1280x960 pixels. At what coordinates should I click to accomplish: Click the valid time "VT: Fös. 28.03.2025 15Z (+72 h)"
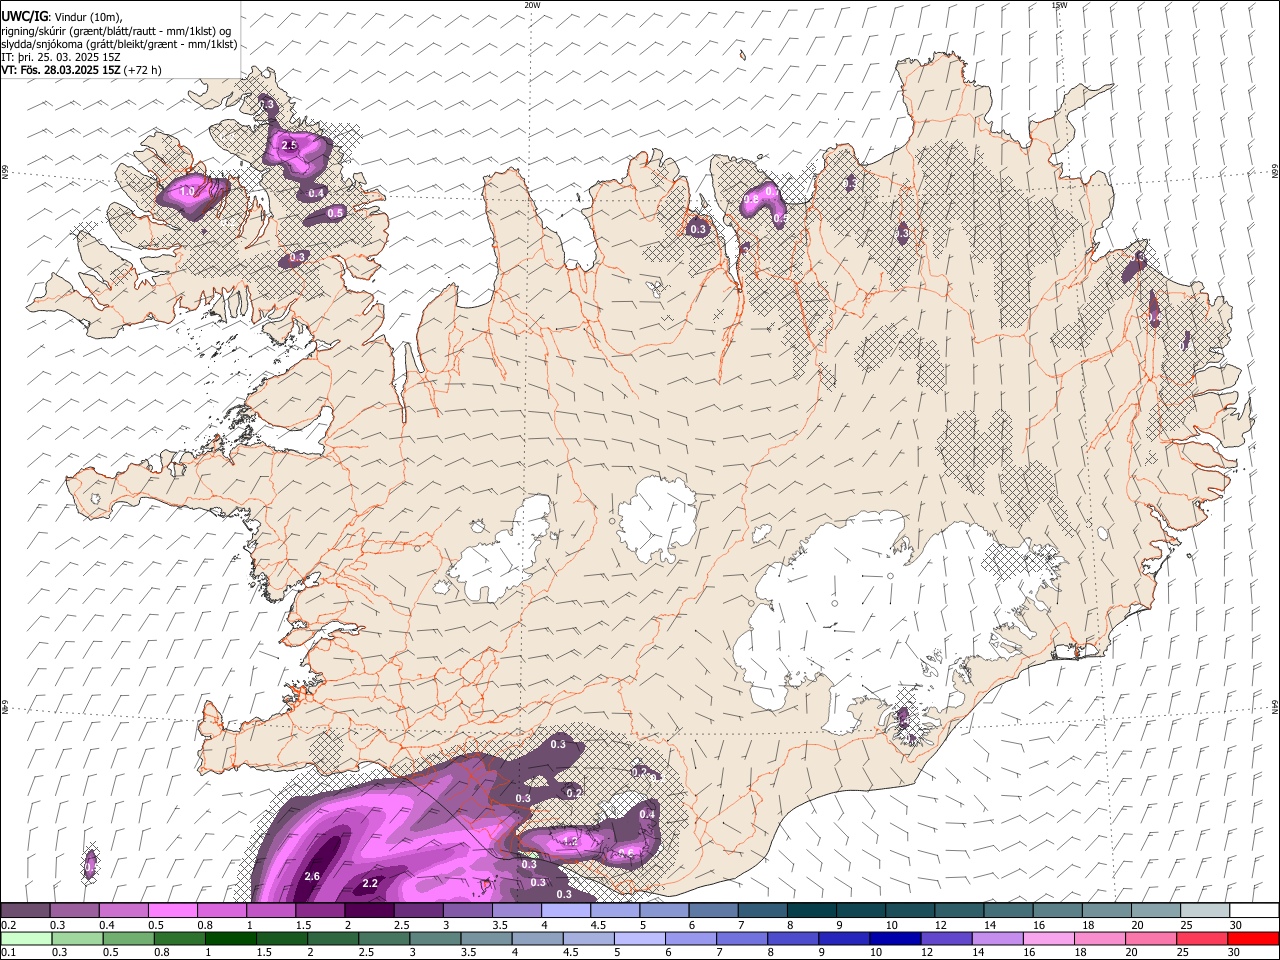[x=81, y=70]
